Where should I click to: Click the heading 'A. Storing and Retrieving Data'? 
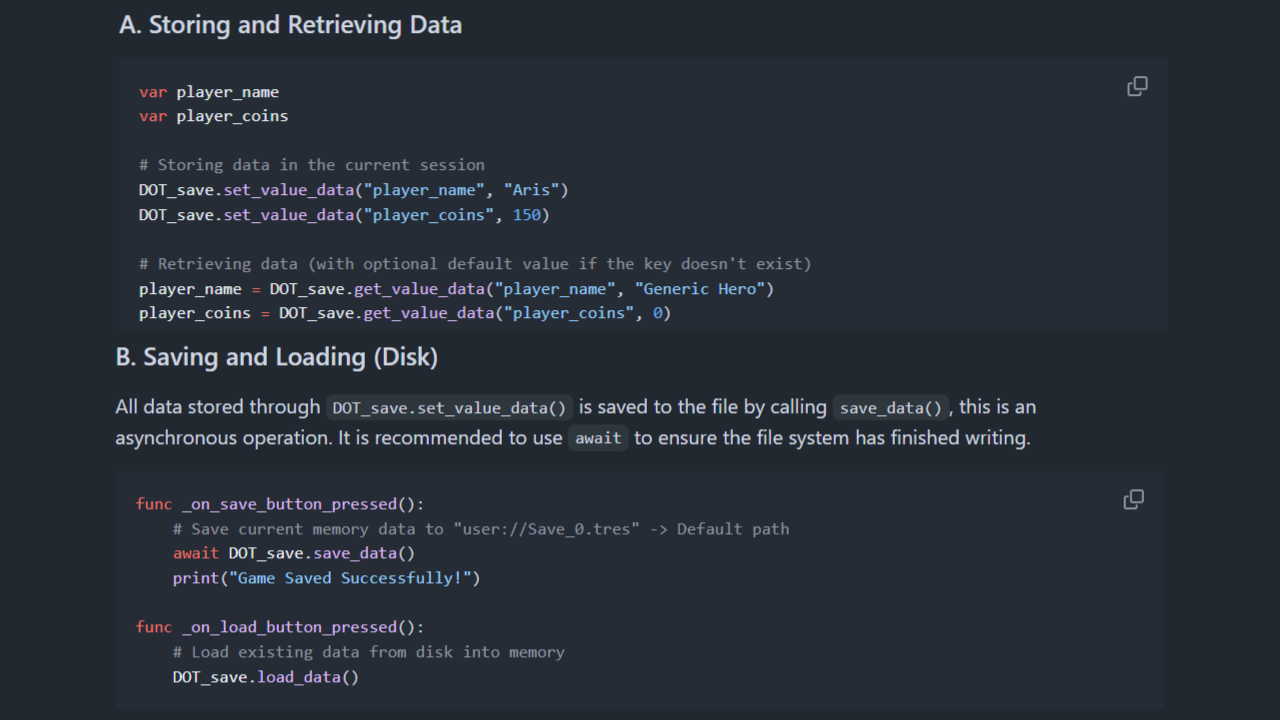pos(290,25)
